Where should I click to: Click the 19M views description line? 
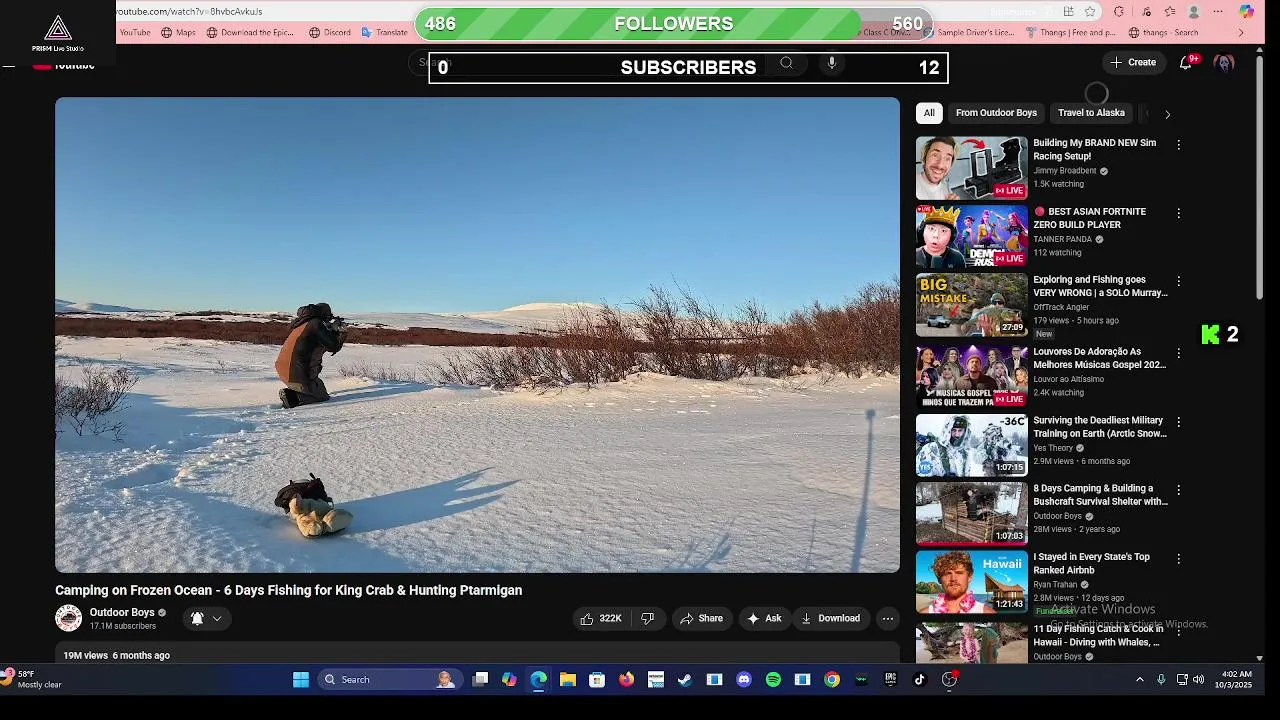(x=116, y=655)
